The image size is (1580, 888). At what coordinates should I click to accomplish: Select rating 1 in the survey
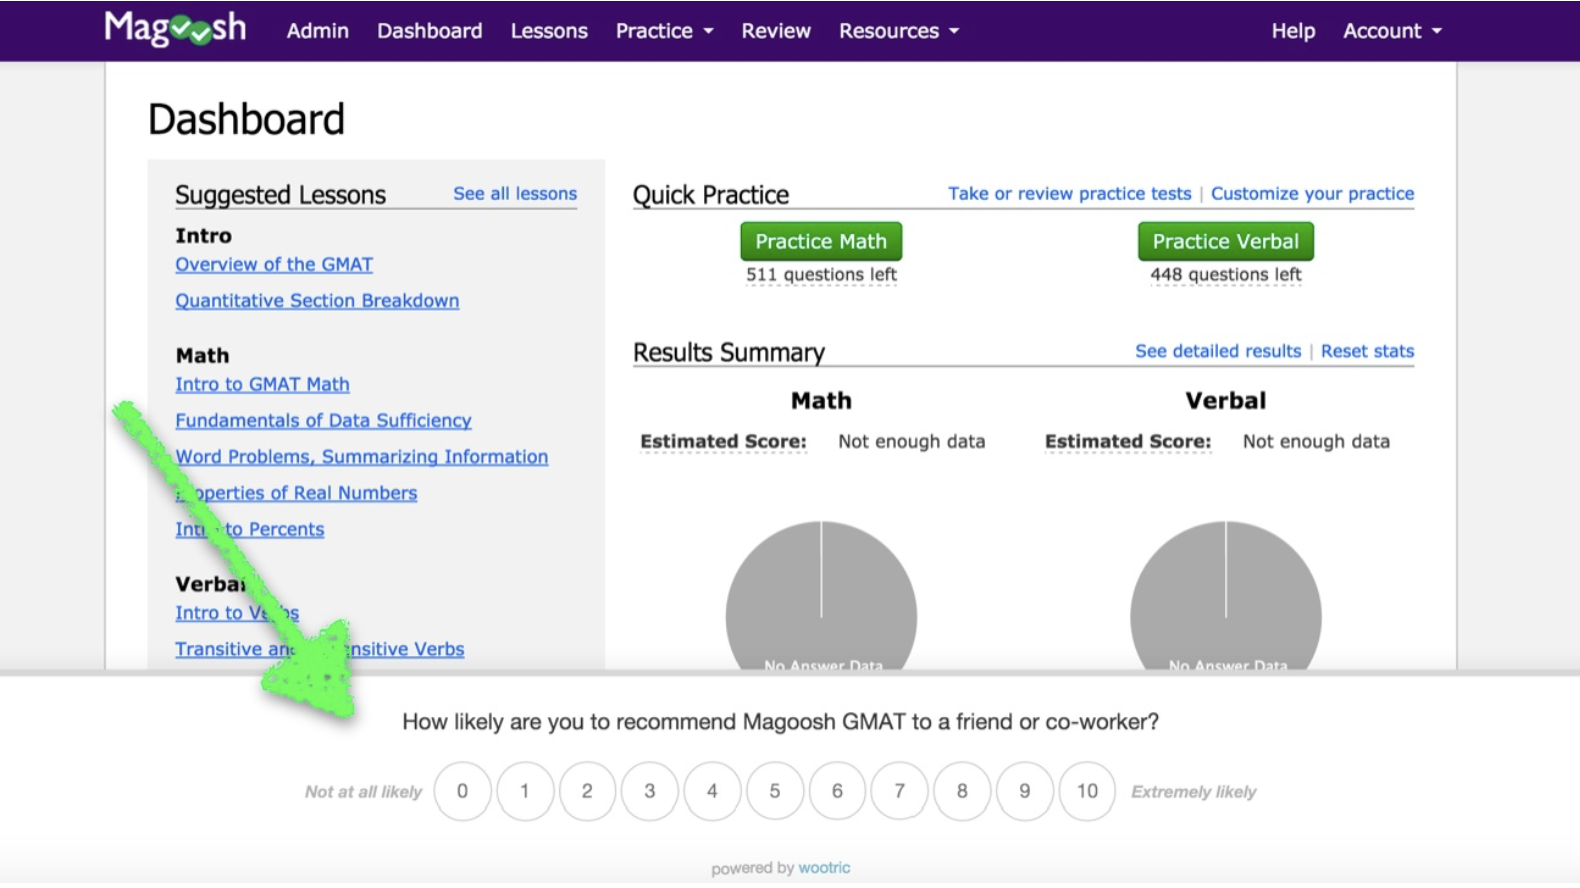click(525, 791)
